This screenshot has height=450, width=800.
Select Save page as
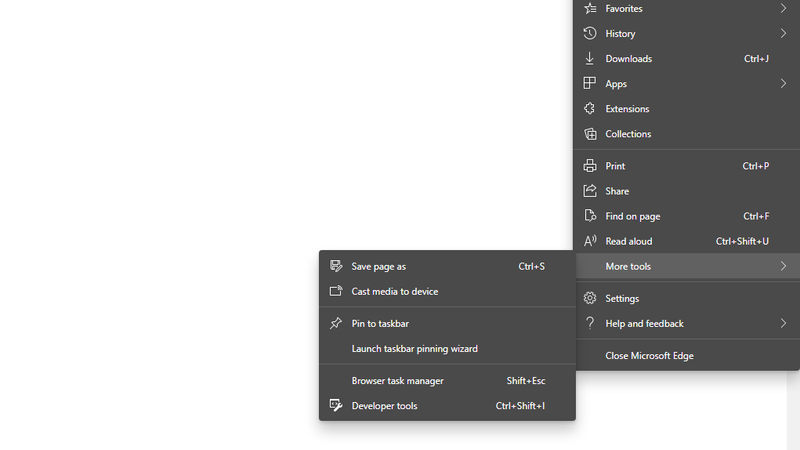coord(447,266)
